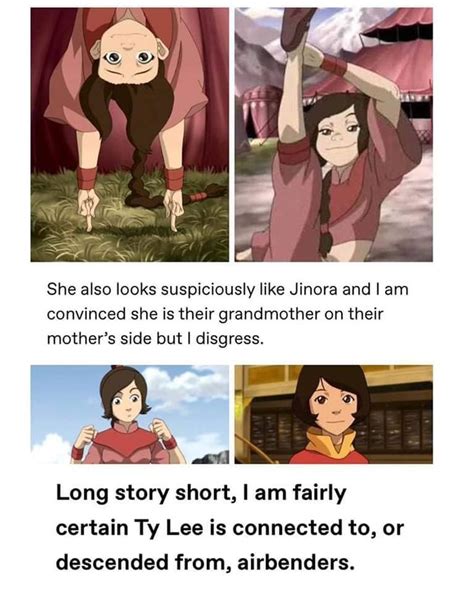
Task: Open the short-haired girl against sky image
Action: click(130, 414)
